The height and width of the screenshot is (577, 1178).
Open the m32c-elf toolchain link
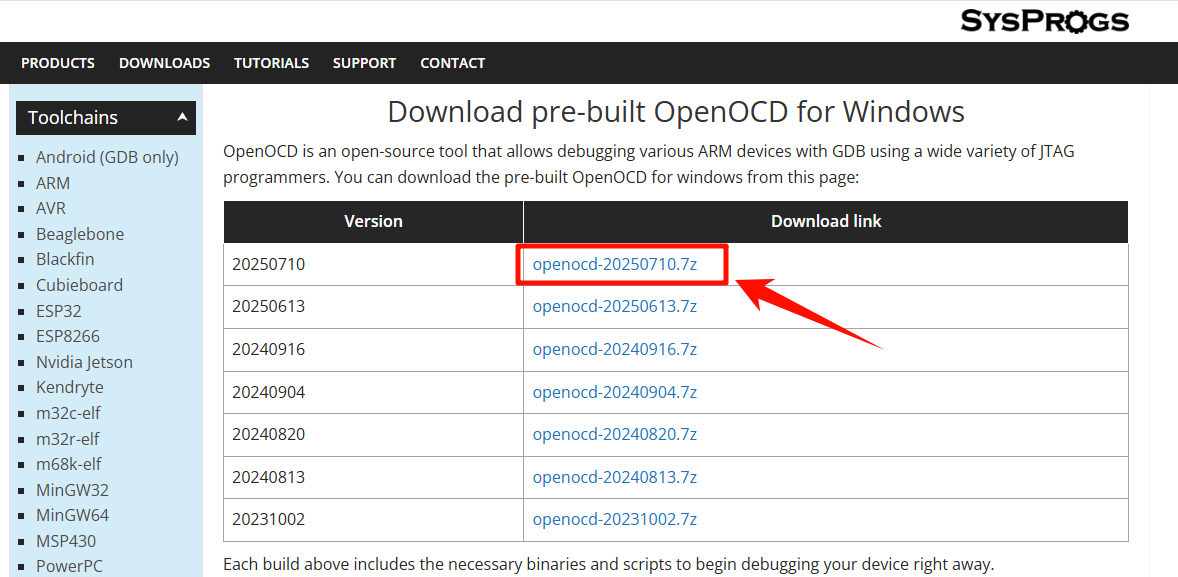coord(68,413)
